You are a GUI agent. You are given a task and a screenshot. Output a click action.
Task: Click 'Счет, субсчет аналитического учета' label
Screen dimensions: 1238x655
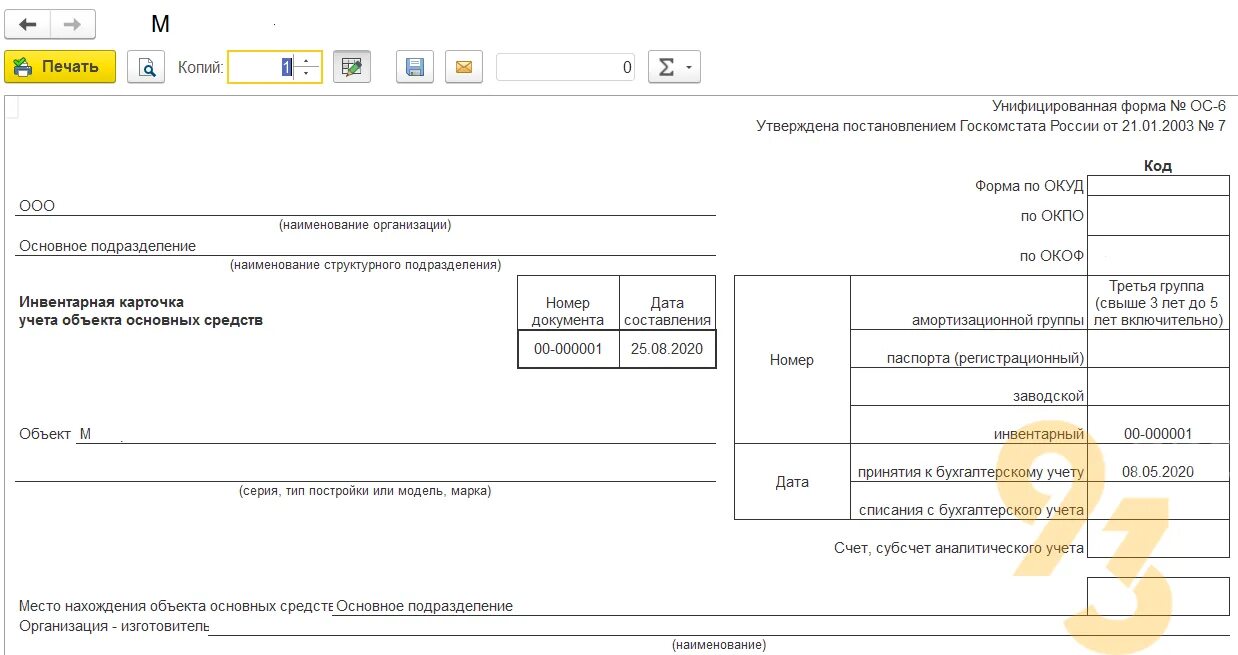coord(959,548)
